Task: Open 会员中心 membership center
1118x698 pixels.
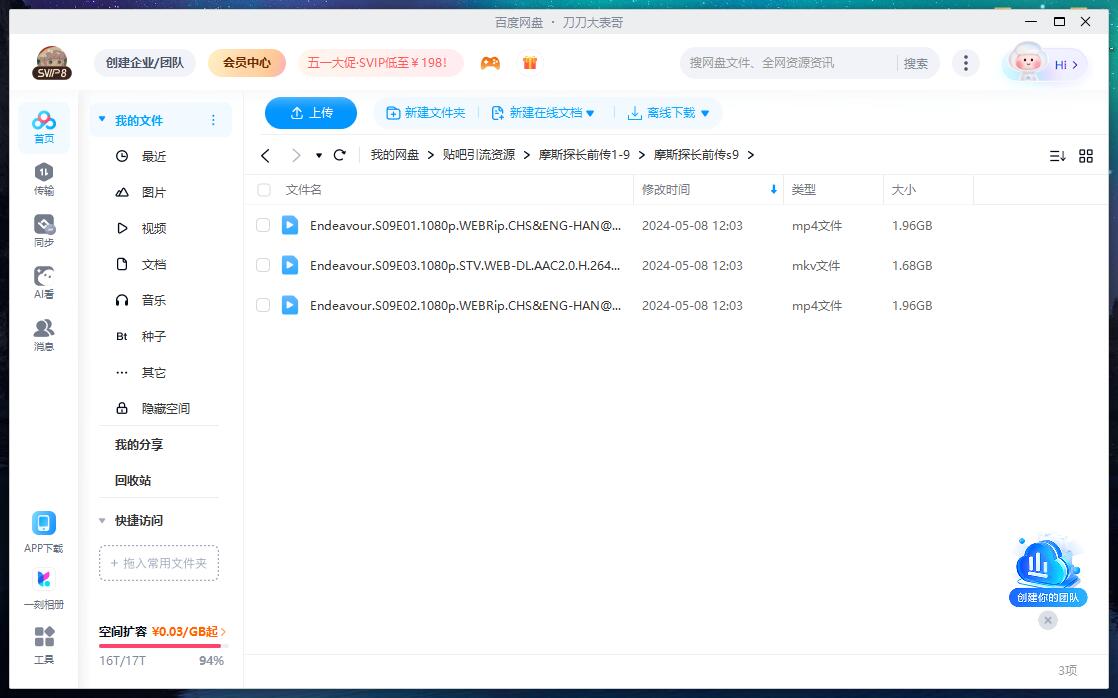Action: click(x=246, y=62)
